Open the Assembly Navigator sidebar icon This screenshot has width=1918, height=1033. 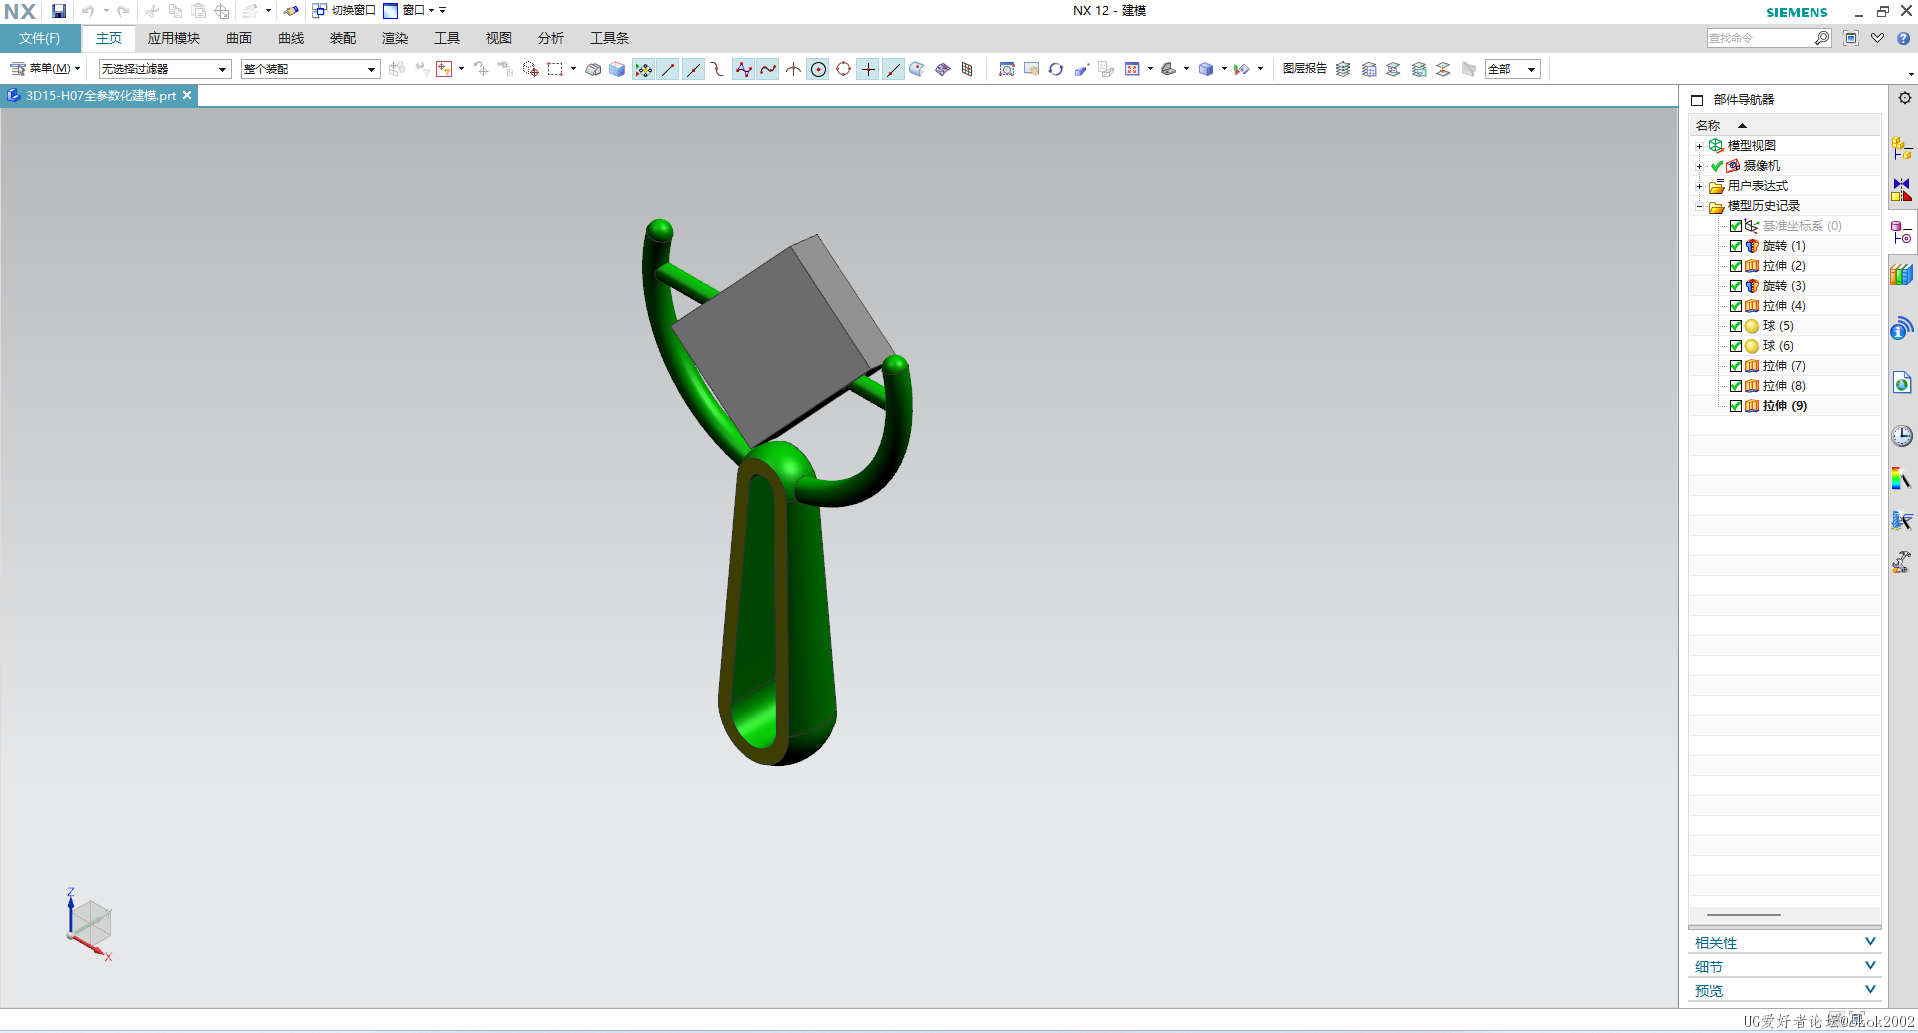click(1902, 149)
